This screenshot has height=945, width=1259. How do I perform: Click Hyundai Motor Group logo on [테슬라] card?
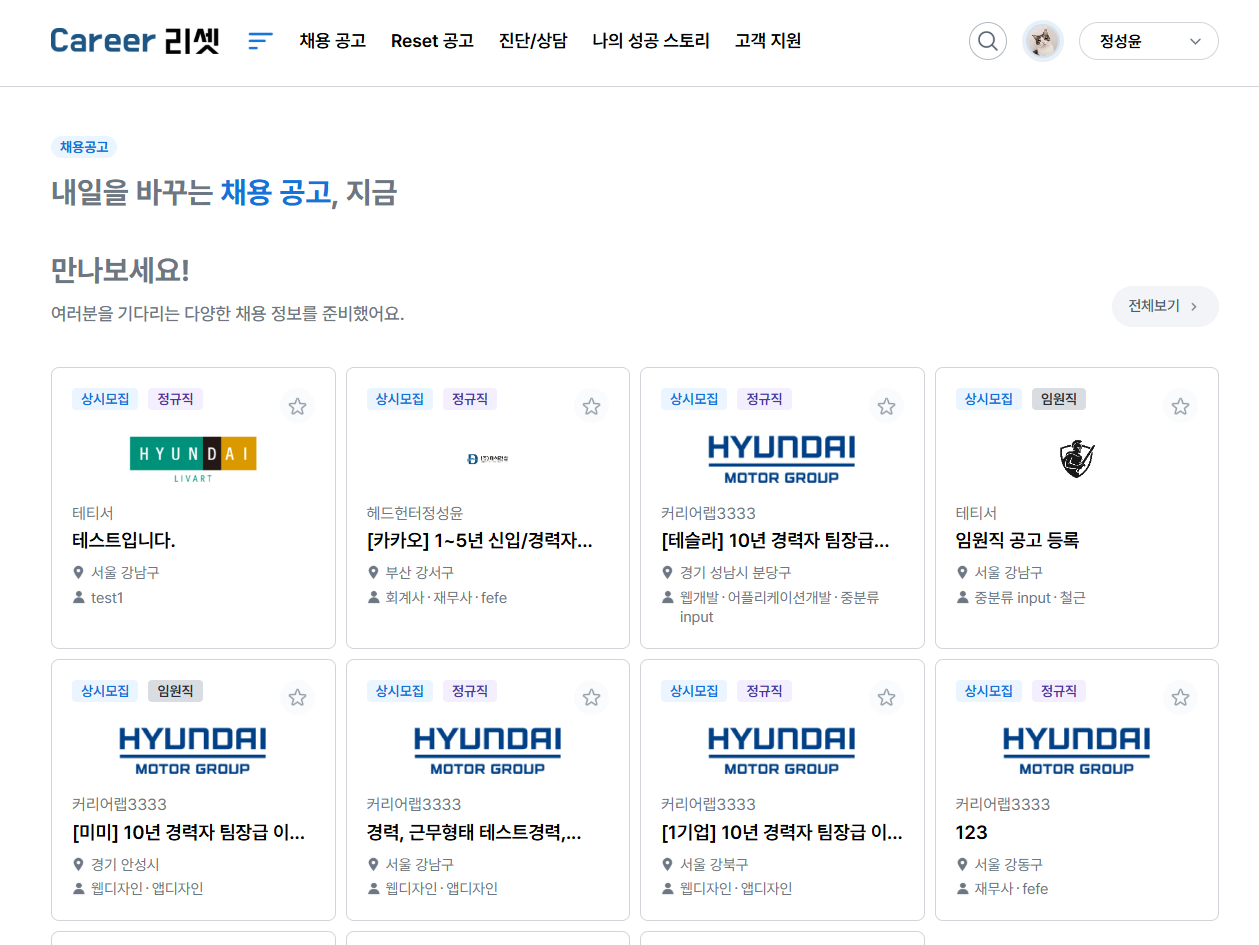pyautogui.click(x=782, y=459)
